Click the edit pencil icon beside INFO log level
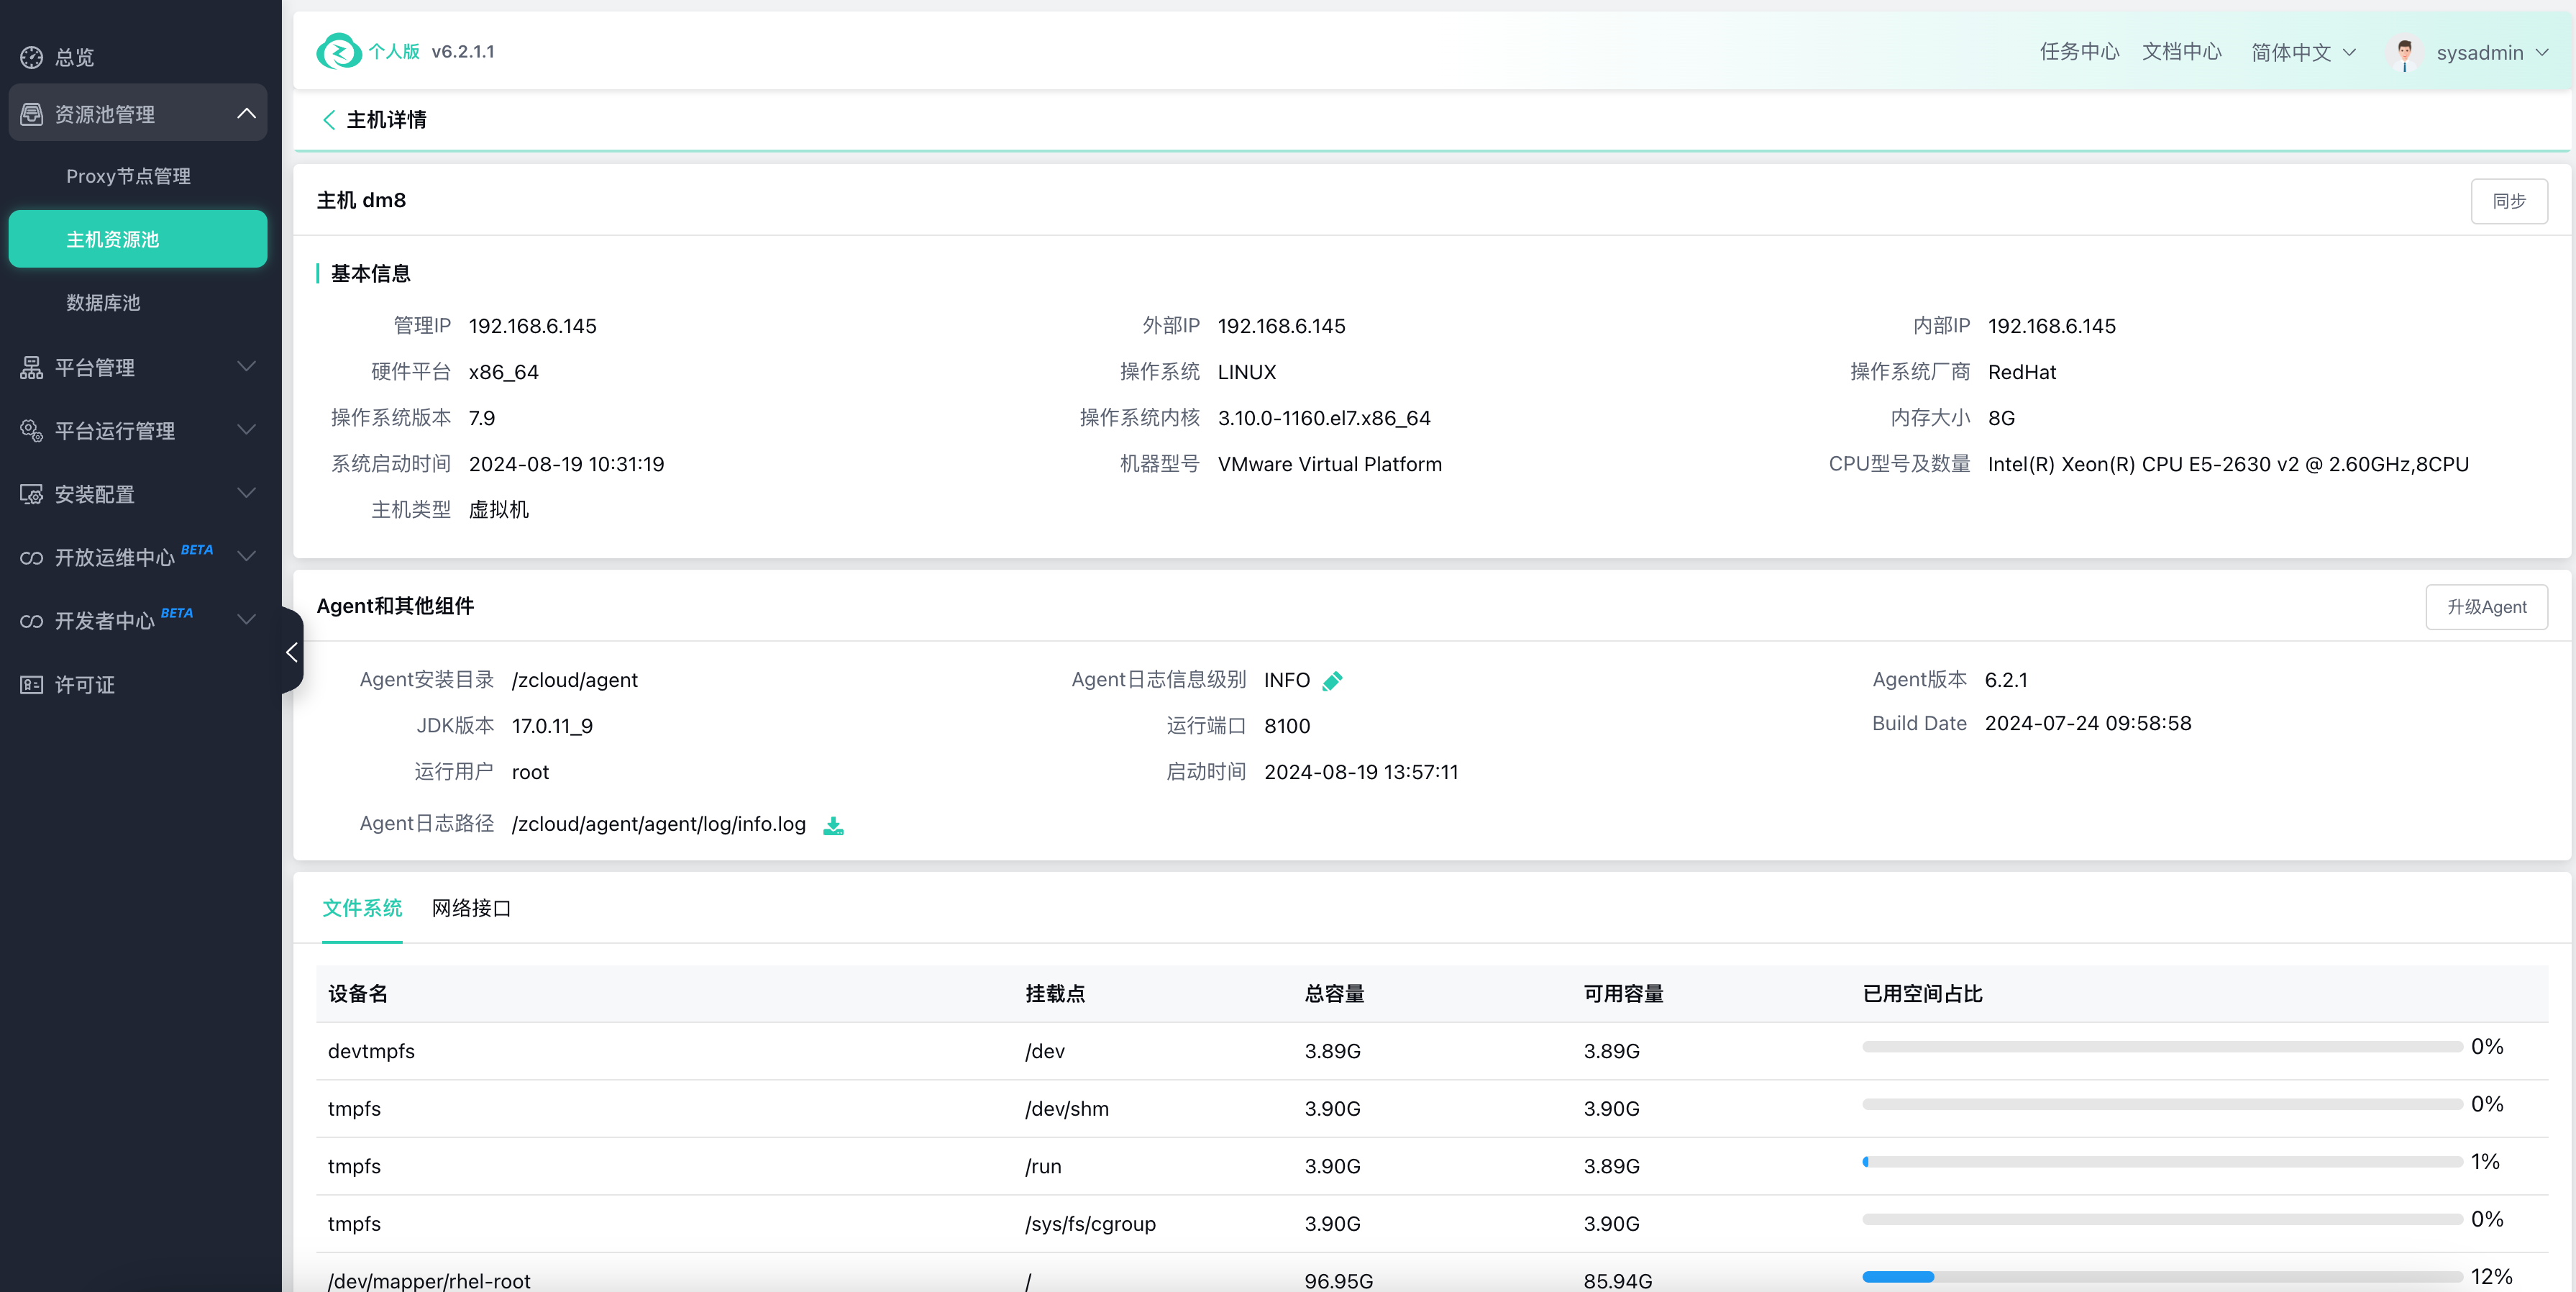This screenshot has height=1292, width=2576. [1332, 681]
